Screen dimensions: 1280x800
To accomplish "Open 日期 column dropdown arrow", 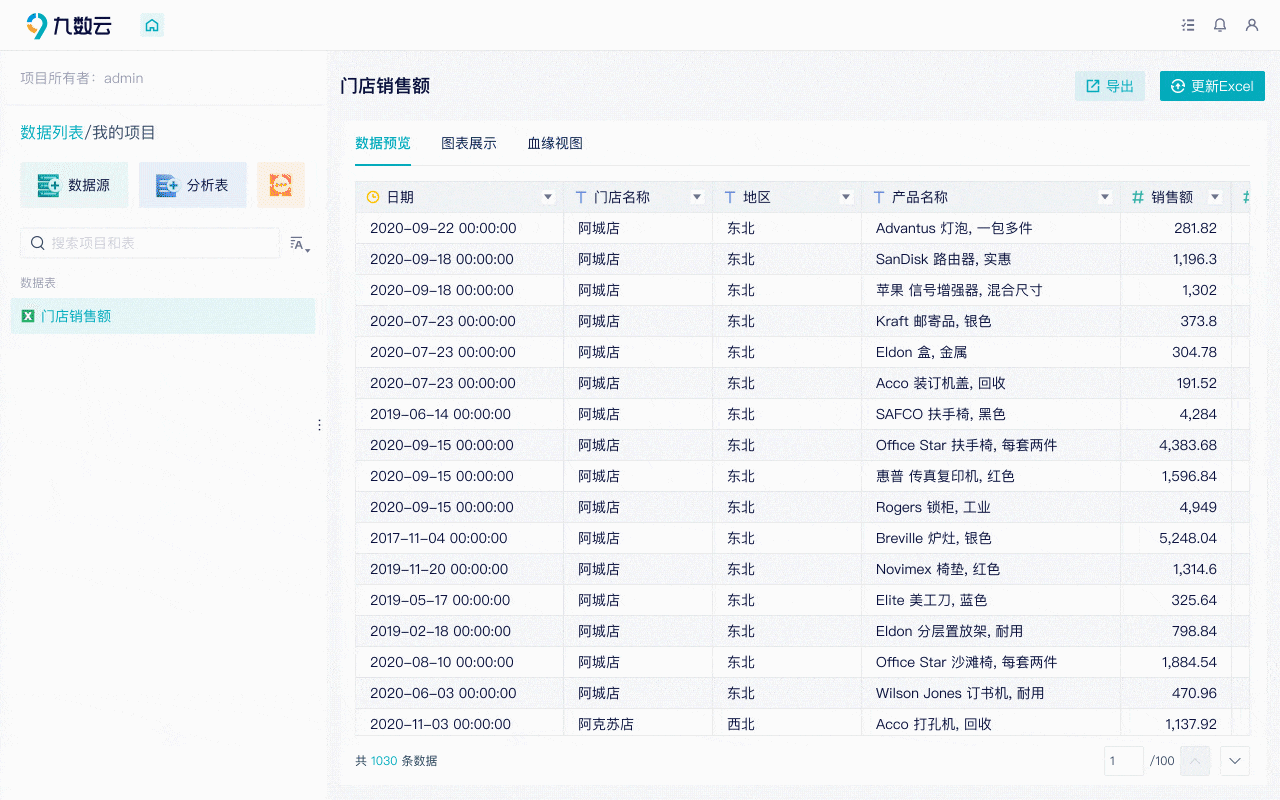I will pos(548,197).
